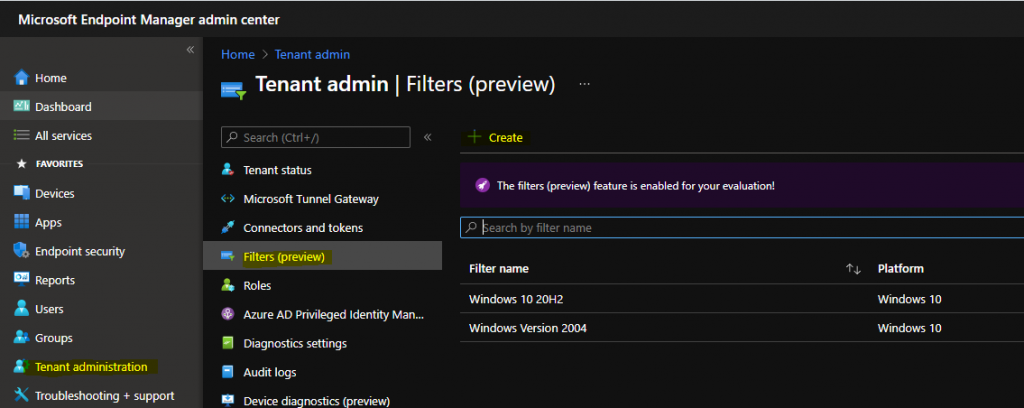Screen dimensions: 1024x408
Task: Click the plus icon beside Create
Action: [x=473, y=137]
